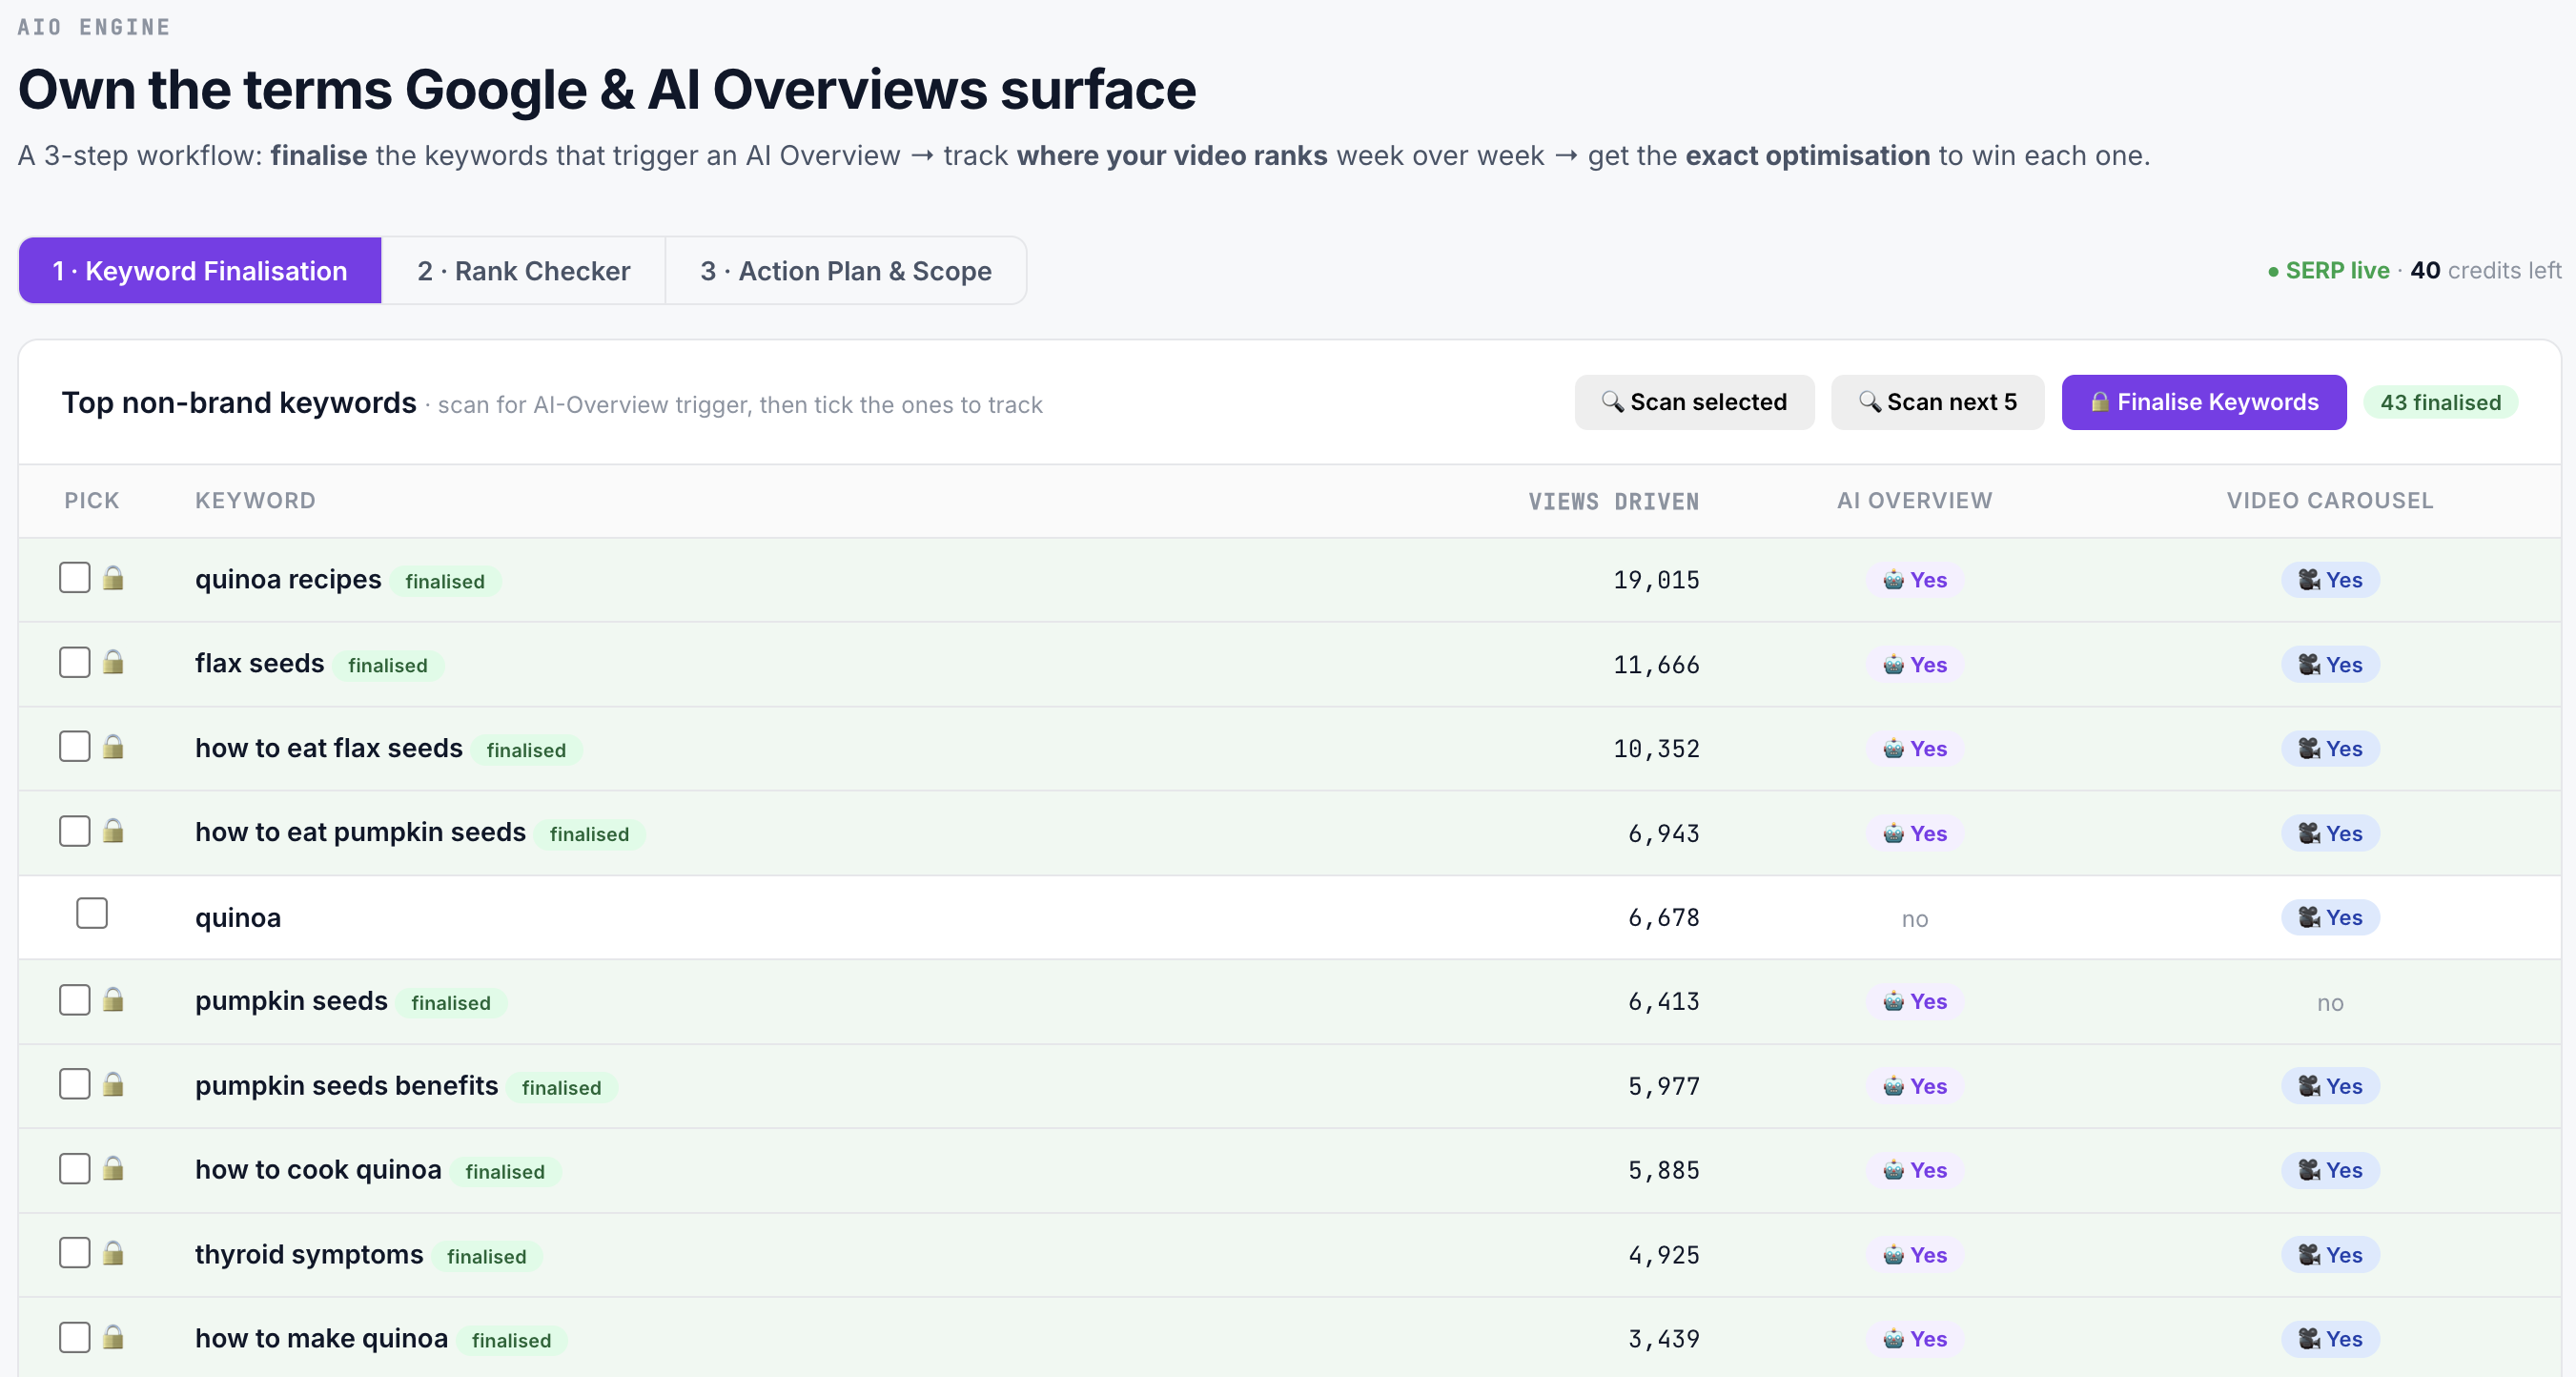Click Video Carousel Yes badge for thyroid symptoms
2576x1377 pixels.
tap(2330, 1255)
